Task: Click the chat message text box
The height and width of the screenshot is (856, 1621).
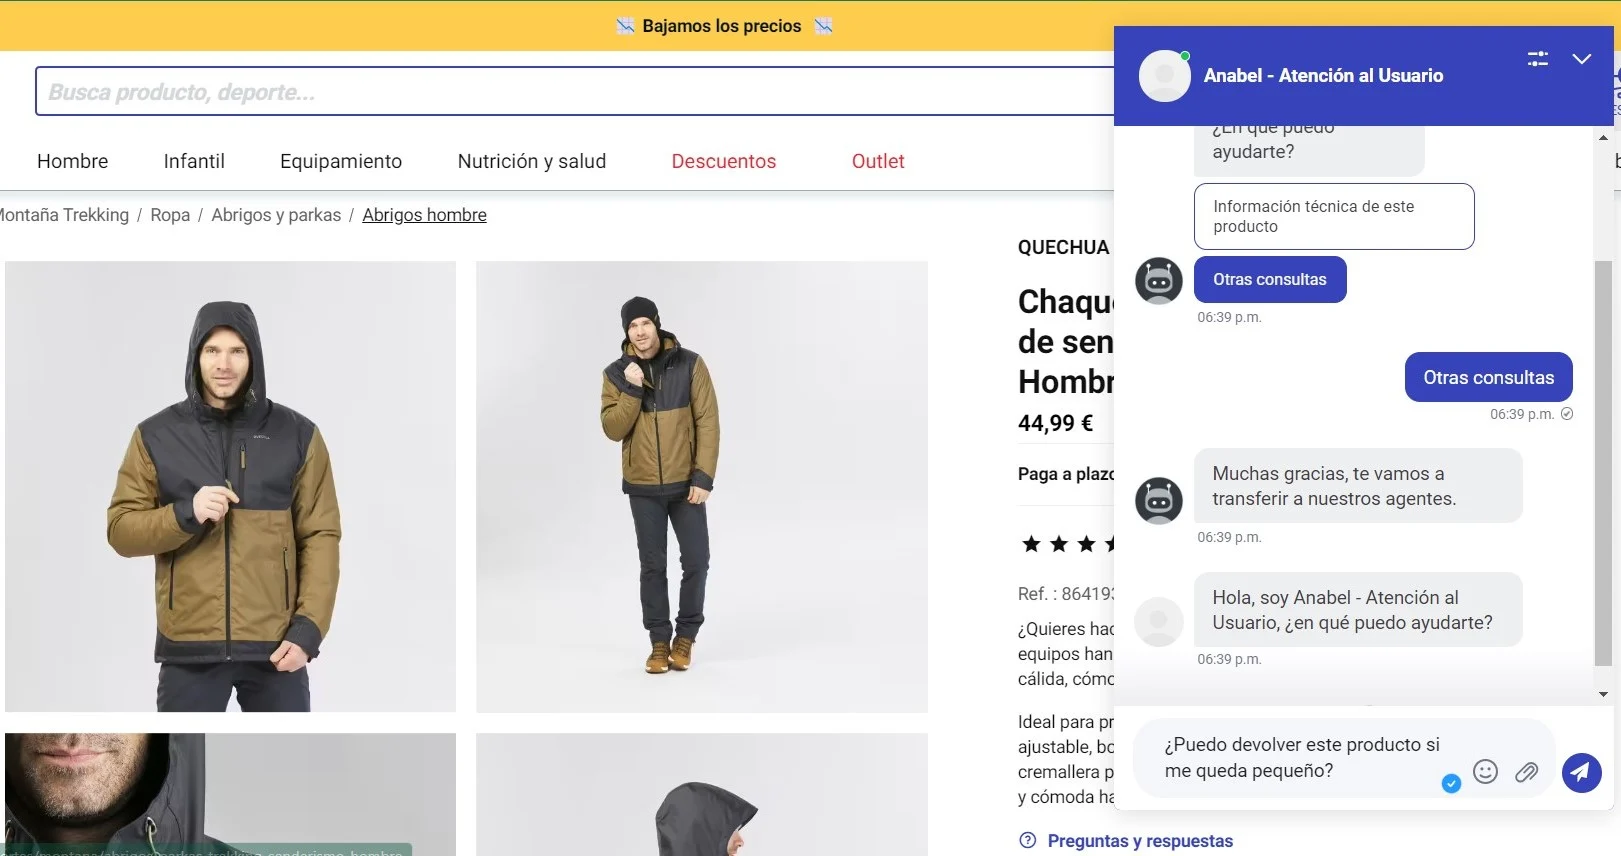Action: pos(1300,758)
